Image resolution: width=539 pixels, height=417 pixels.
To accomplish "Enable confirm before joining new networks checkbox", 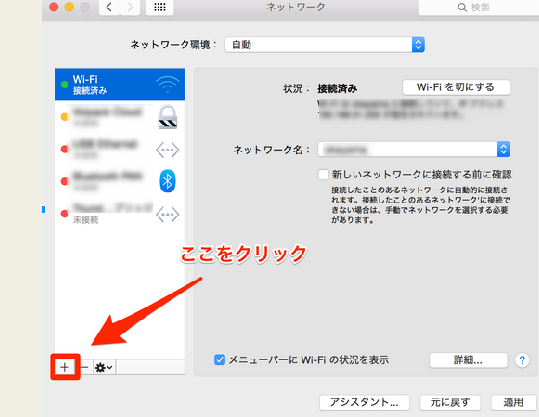I will coord(323,174).
